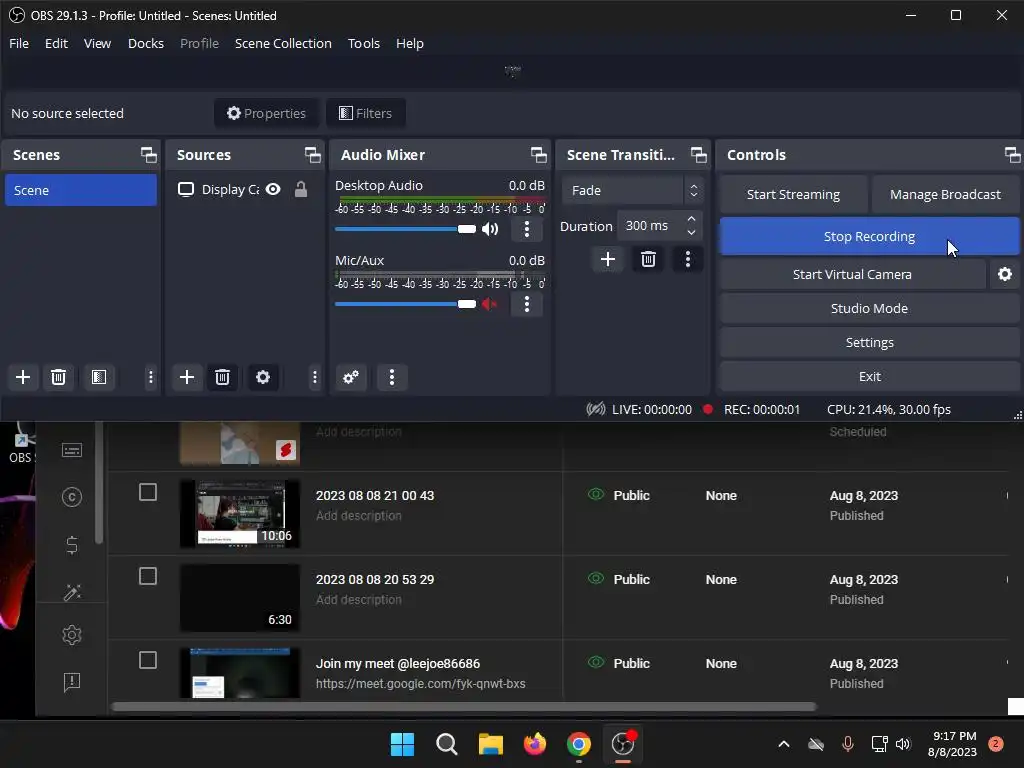Undock the Controls panel
This screenshot has height=768, width=1024.
[x=1012, y=155]
